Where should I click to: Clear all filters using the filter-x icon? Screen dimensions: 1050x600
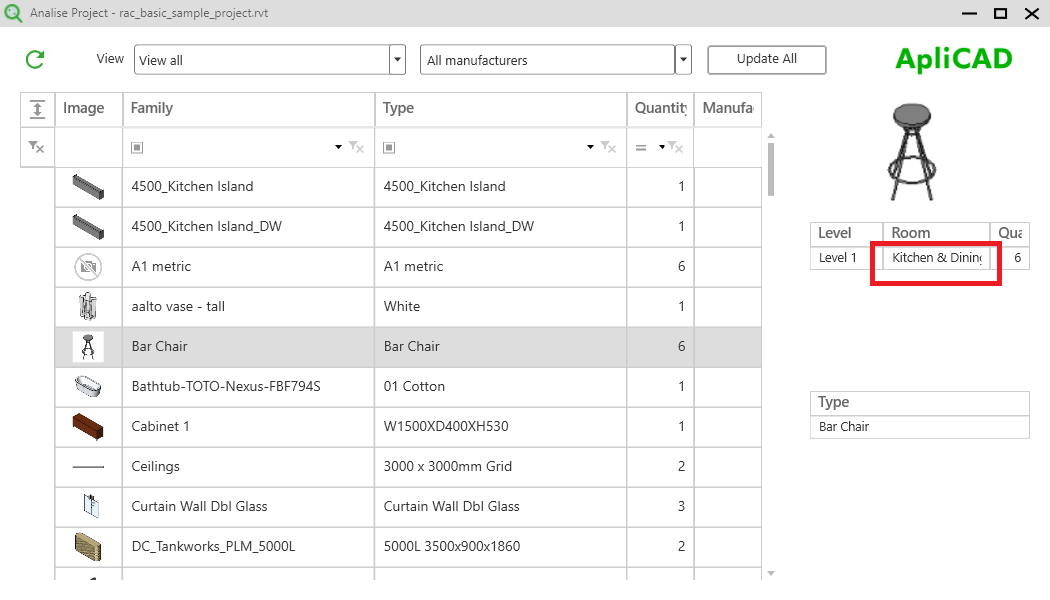click(36, 147)
